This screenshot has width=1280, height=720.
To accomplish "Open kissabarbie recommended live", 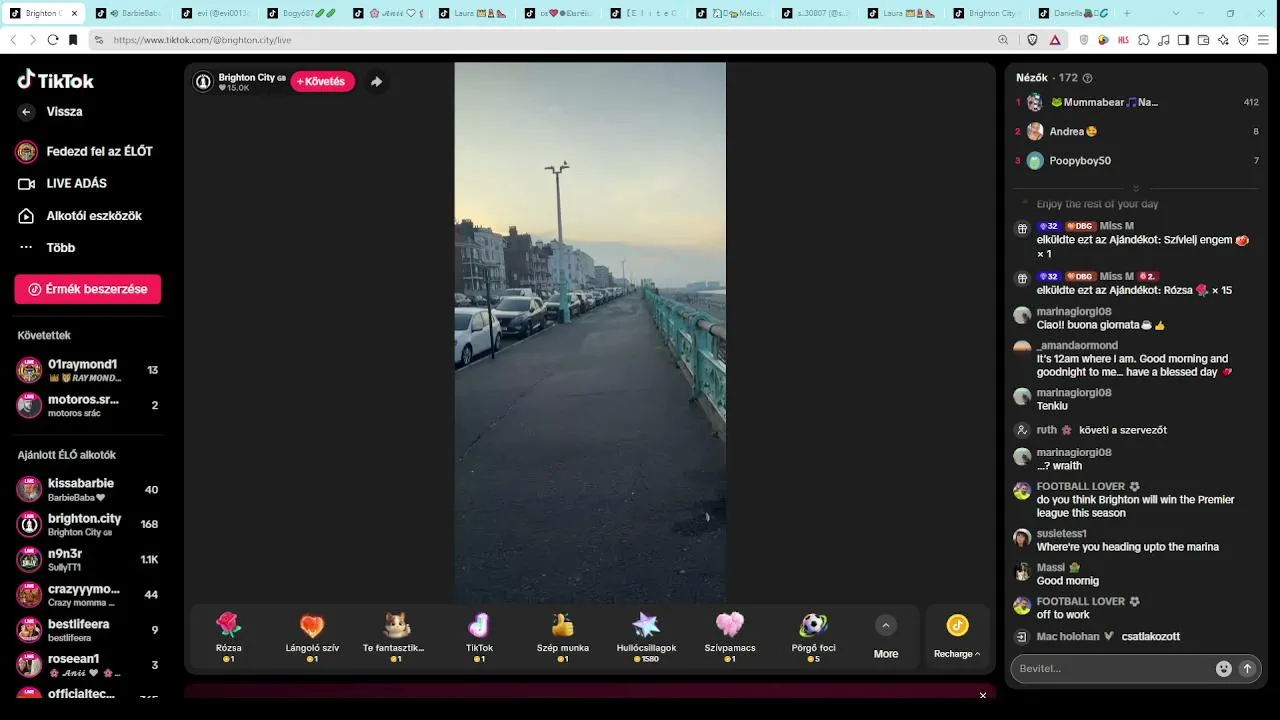I will tap(88, 489).
